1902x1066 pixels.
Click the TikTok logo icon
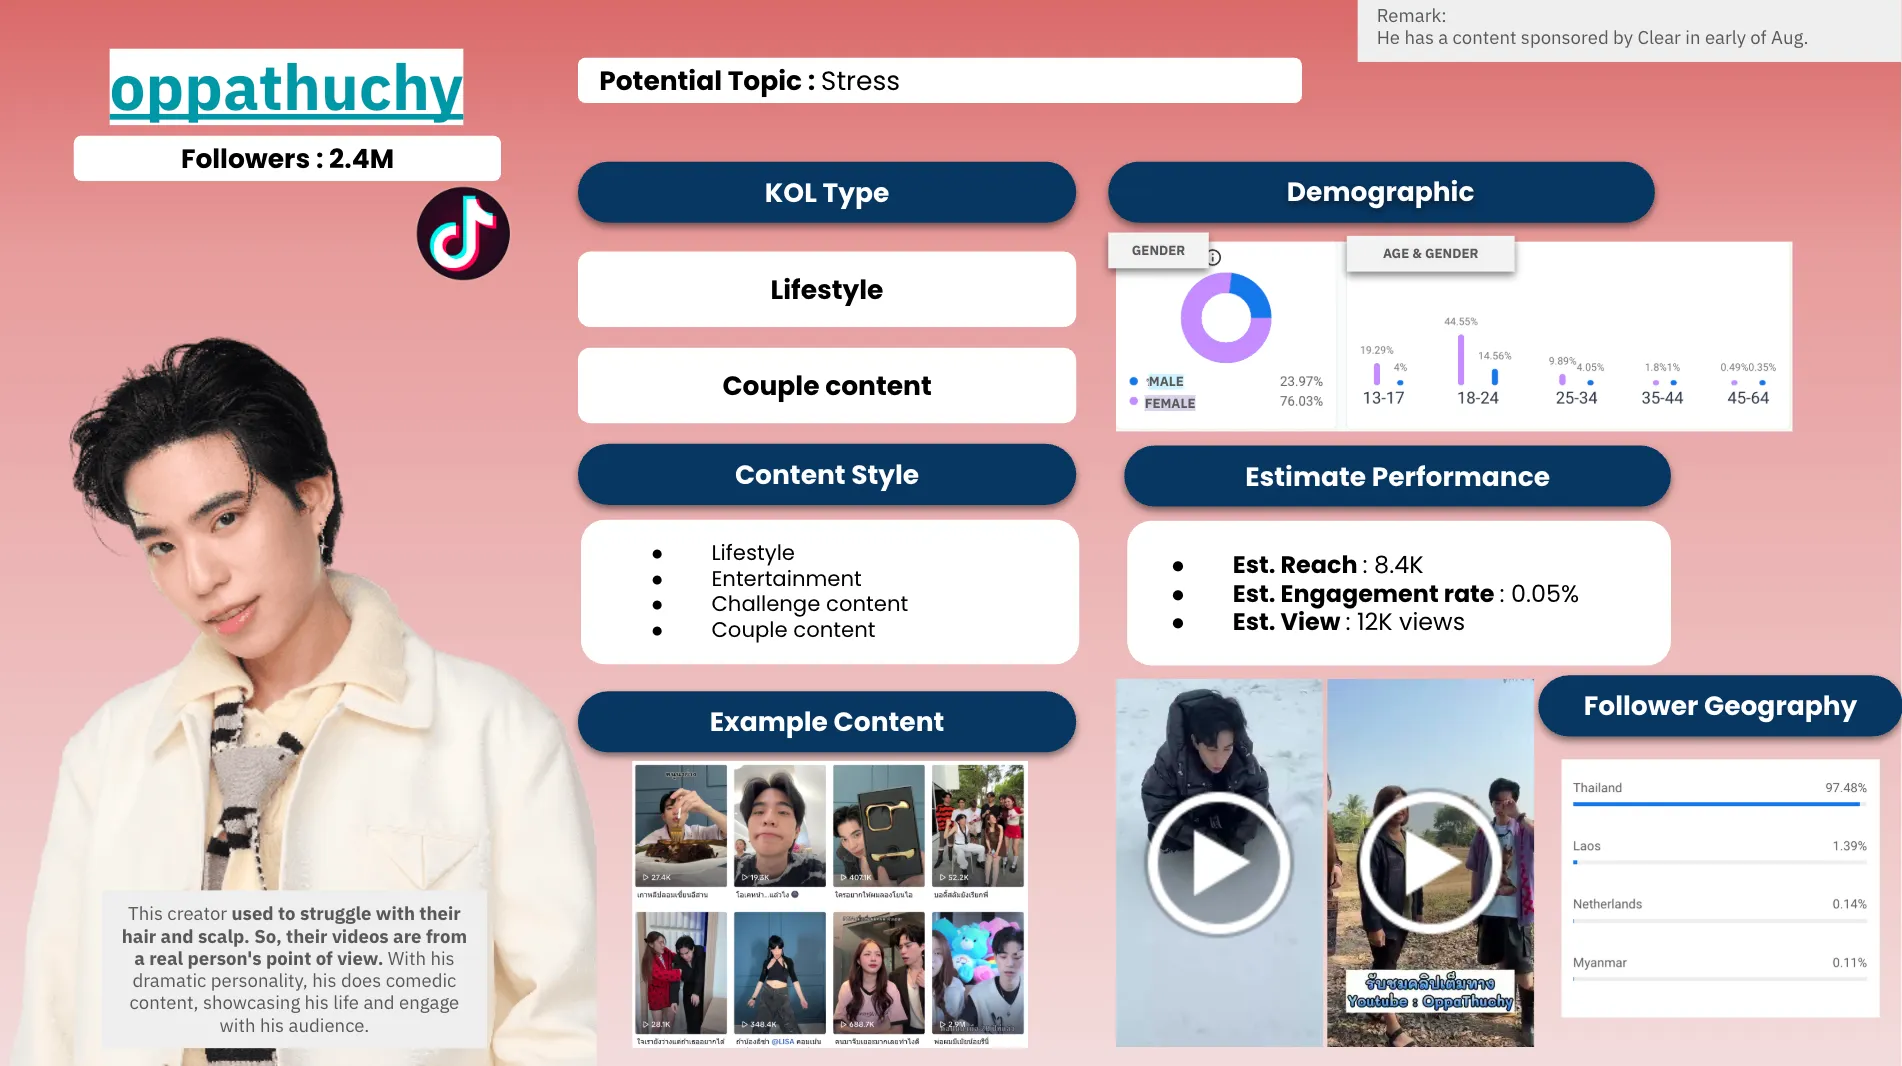click(463, 233)
